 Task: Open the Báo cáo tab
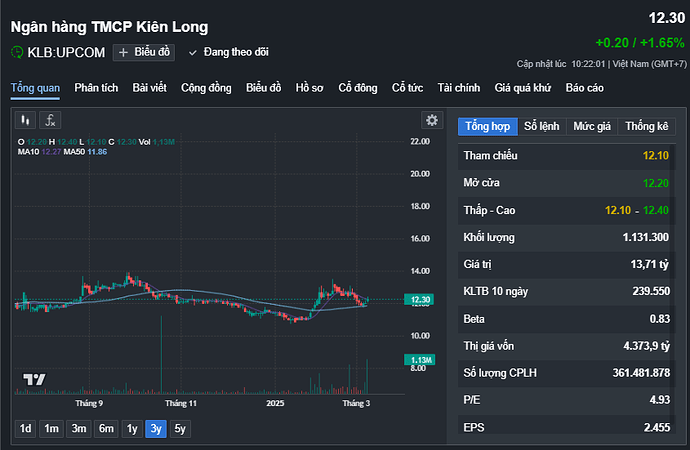pyautogui.click(x=585, y=88)
